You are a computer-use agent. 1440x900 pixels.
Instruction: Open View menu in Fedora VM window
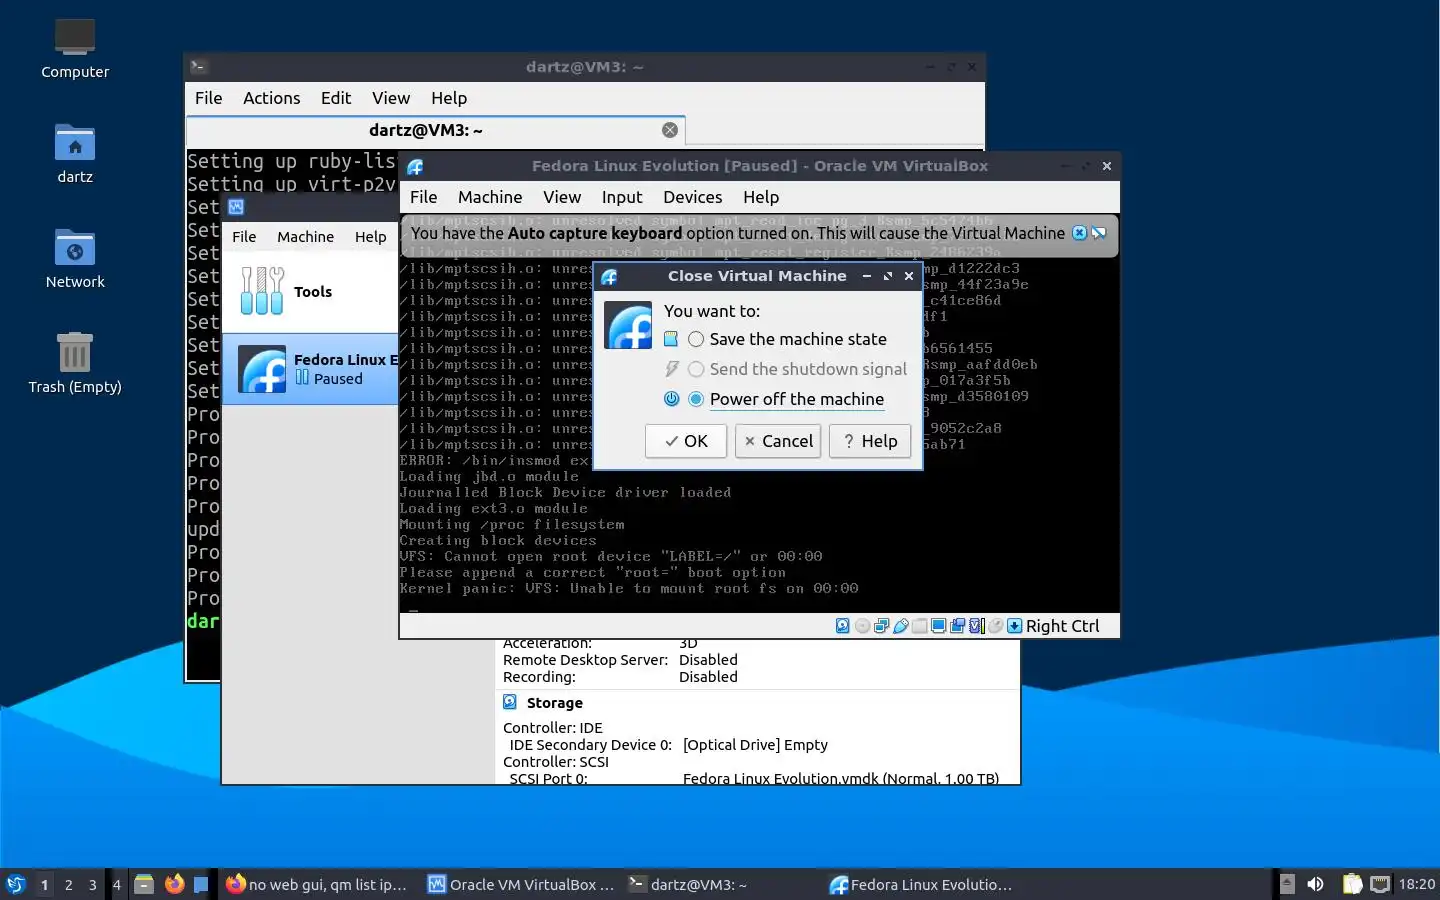click(x=562, y=197)
